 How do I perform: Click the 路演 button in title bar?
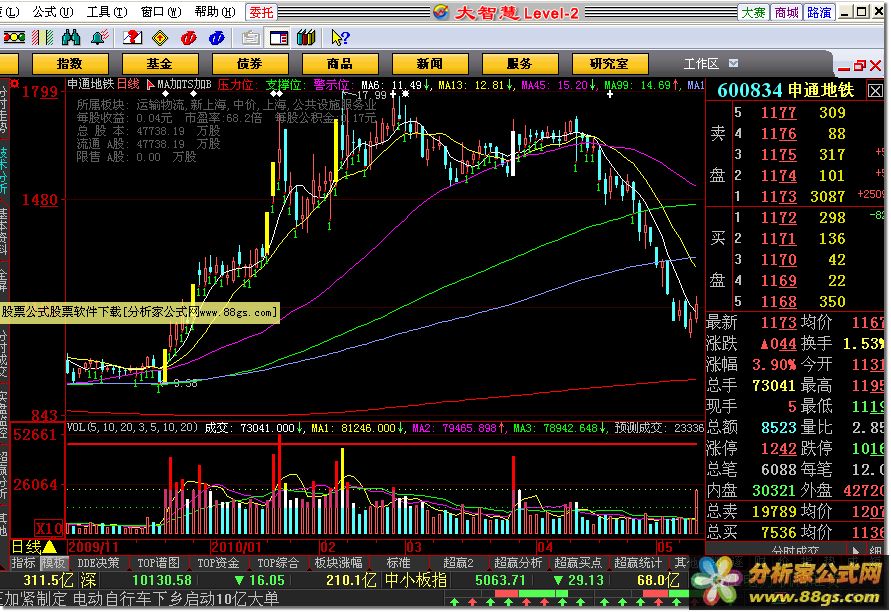pyautogui.click(x=819, y=12)
